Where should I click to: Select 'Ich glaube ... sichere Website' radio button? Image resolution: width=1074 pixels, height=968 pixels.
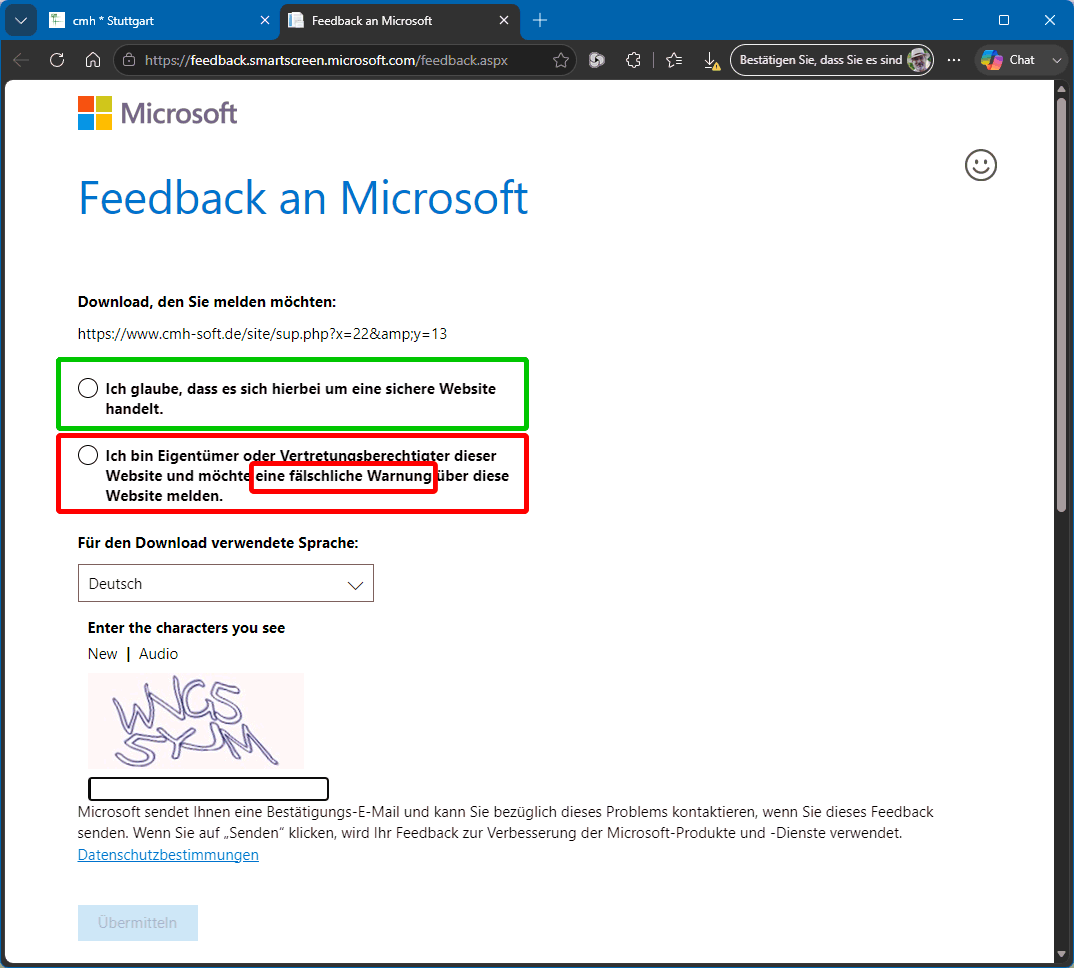[88, 388]
